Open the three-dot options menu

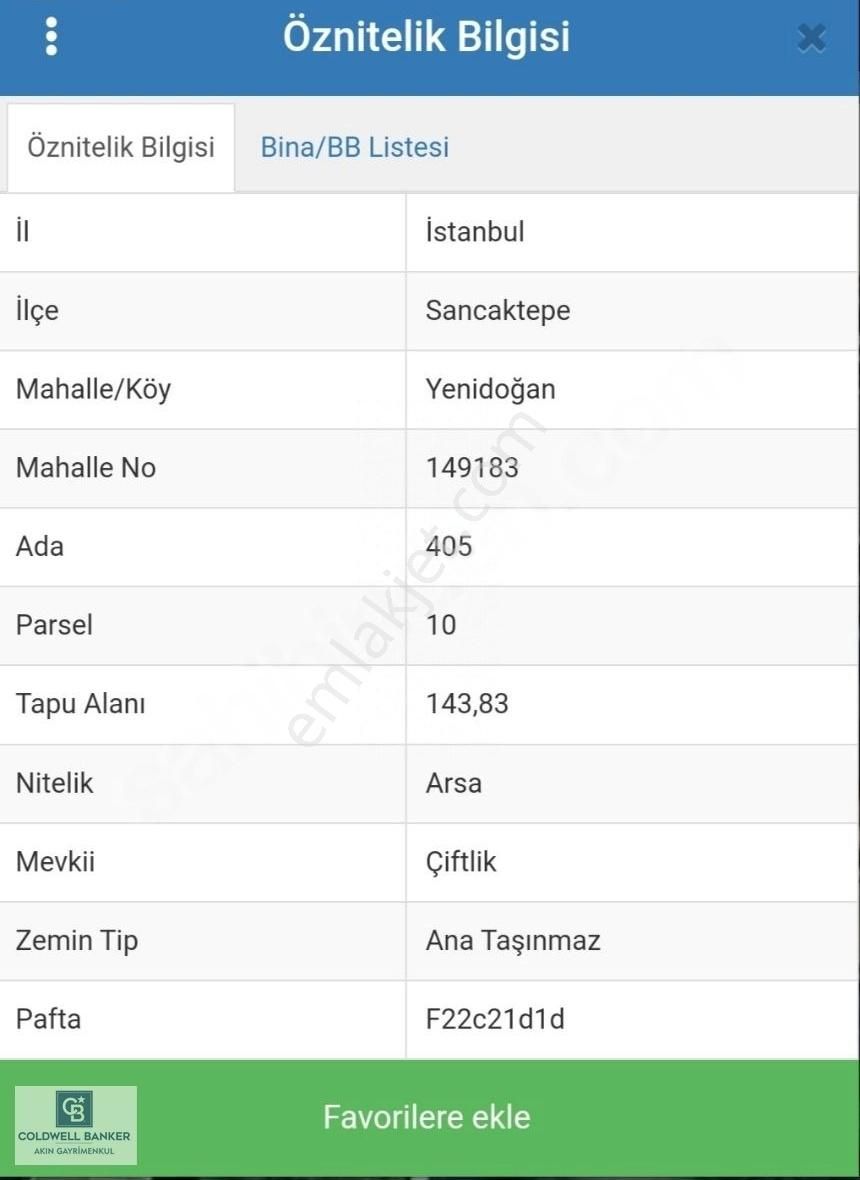[x=51, y=36]
